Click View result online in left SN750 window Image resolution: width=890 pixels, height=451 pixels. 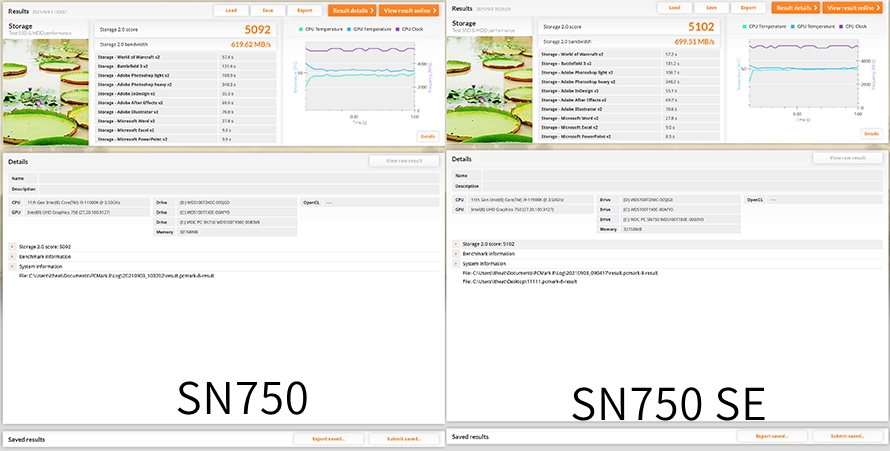point(409,10)
